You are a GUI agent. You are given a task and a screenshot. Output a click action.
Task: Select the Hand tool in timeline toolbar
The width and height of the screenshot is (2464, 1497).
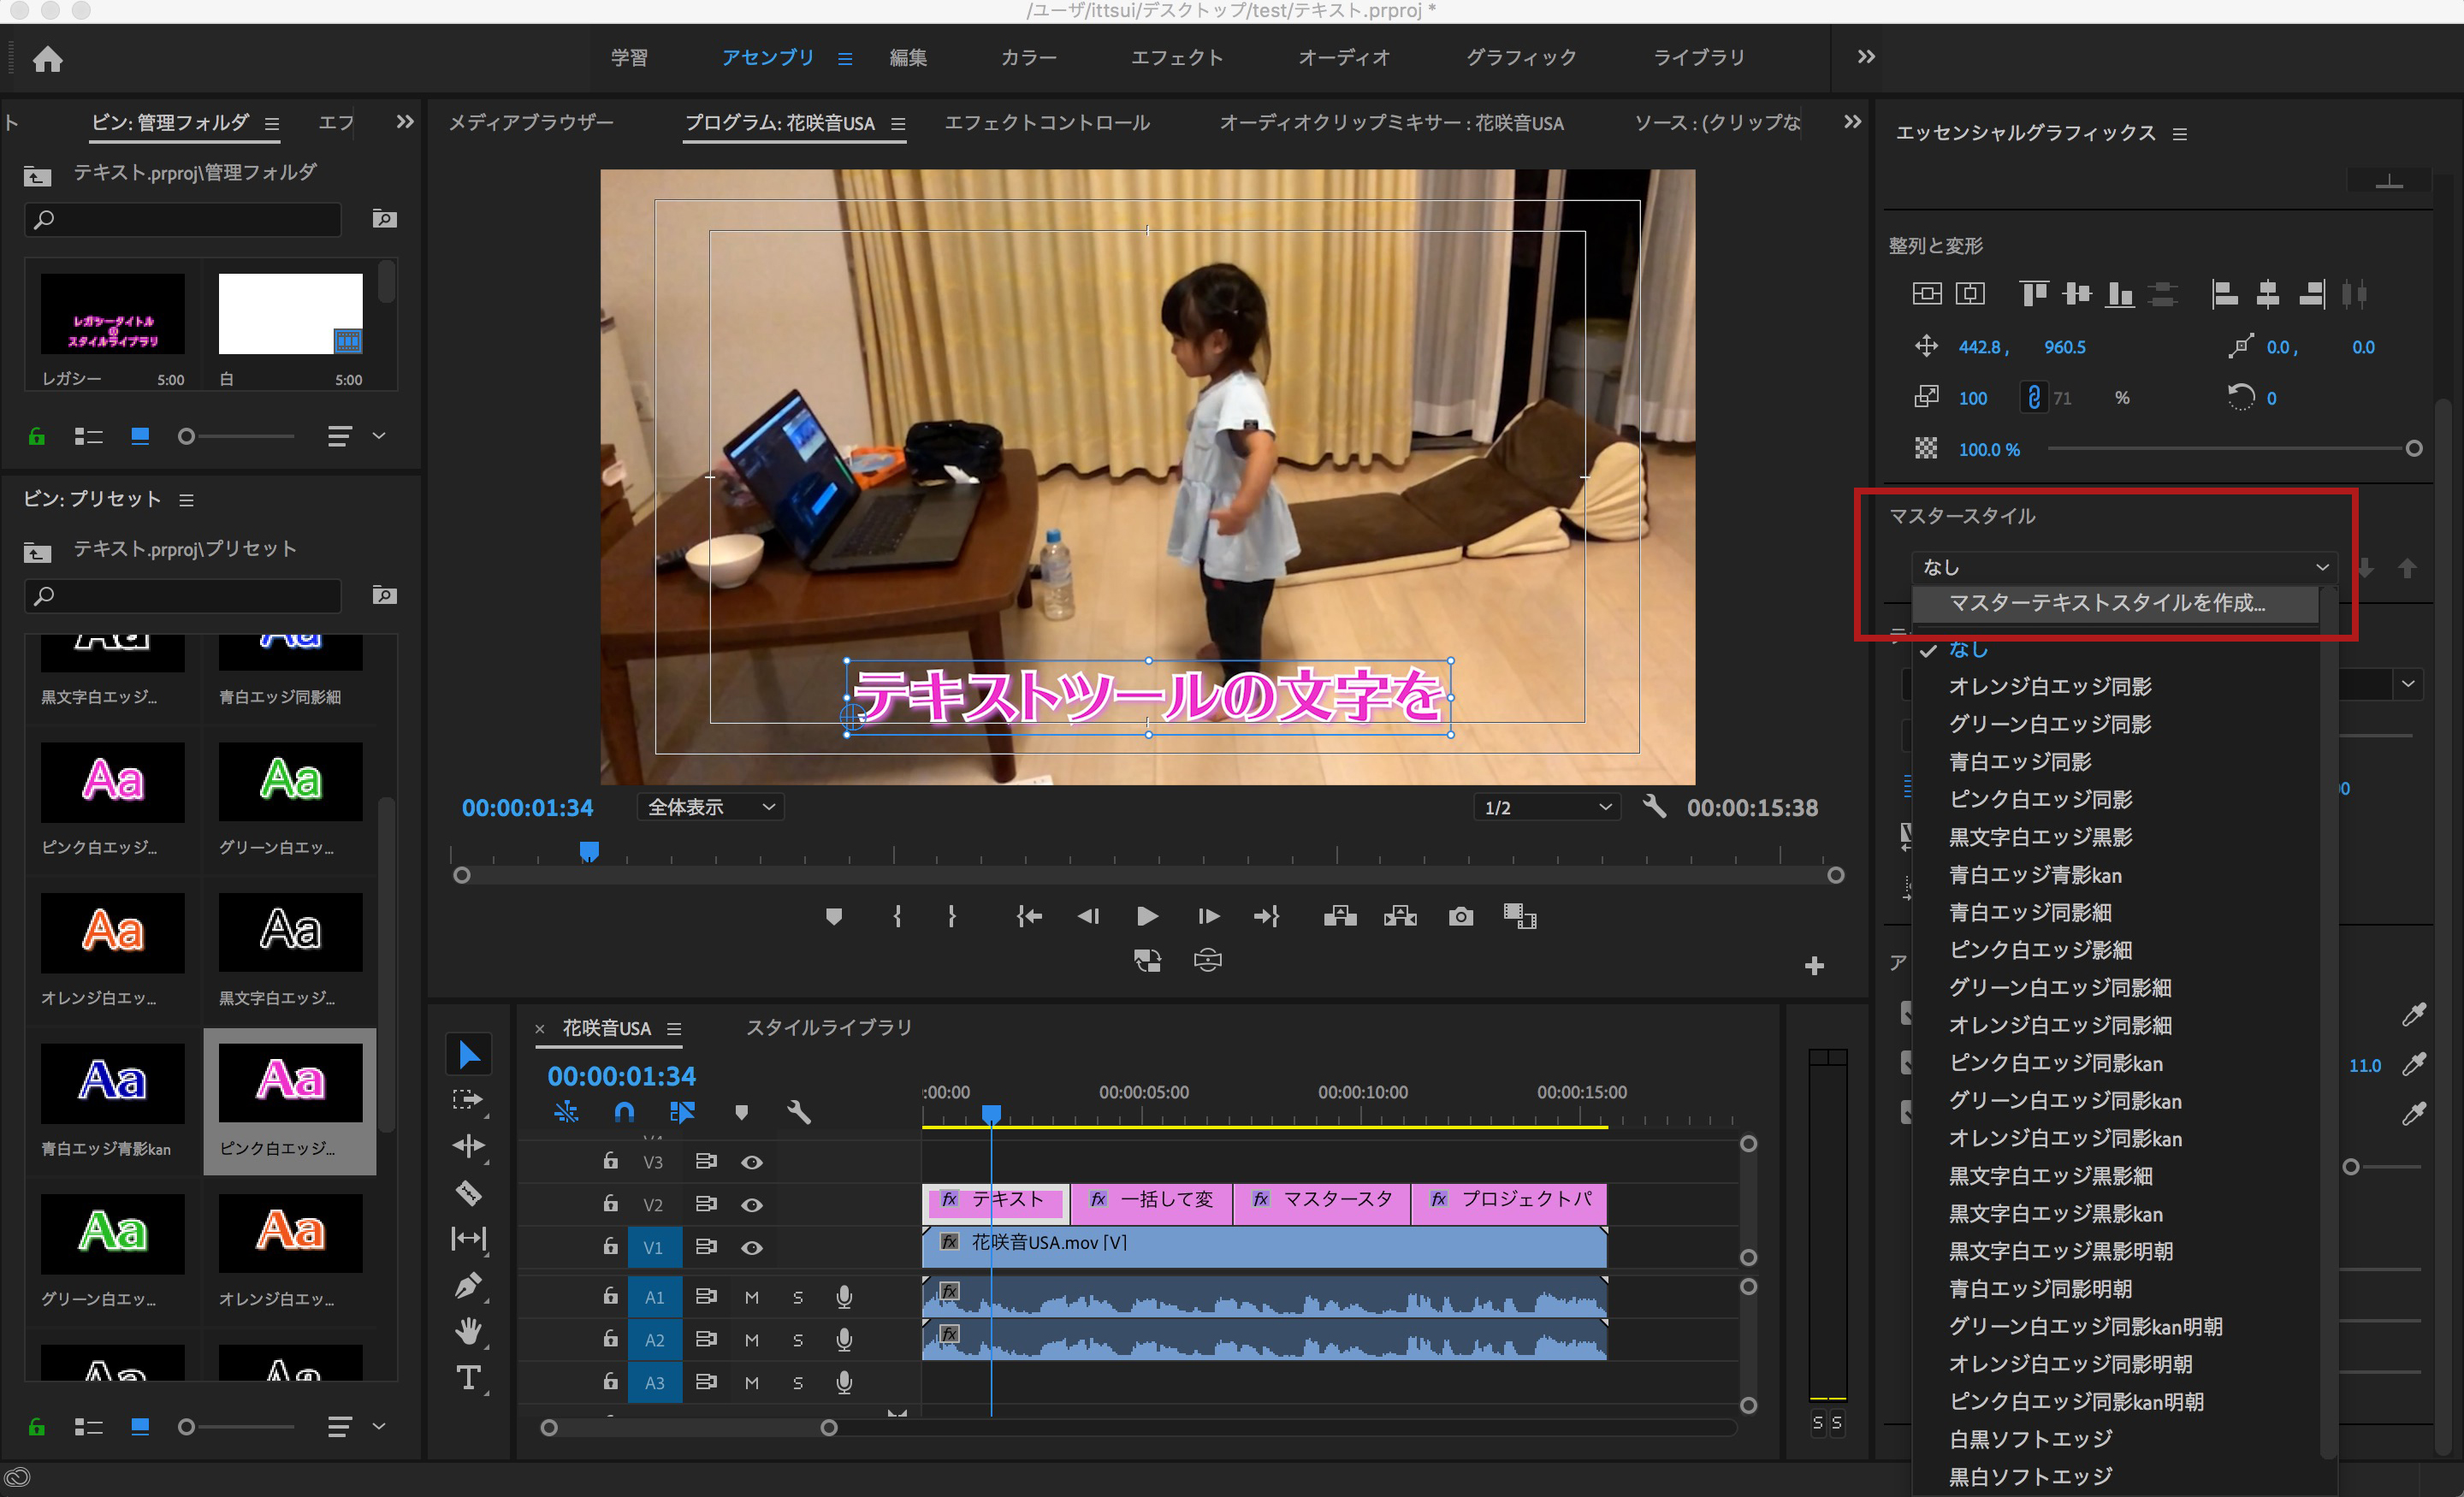(x=468, y=1330)
